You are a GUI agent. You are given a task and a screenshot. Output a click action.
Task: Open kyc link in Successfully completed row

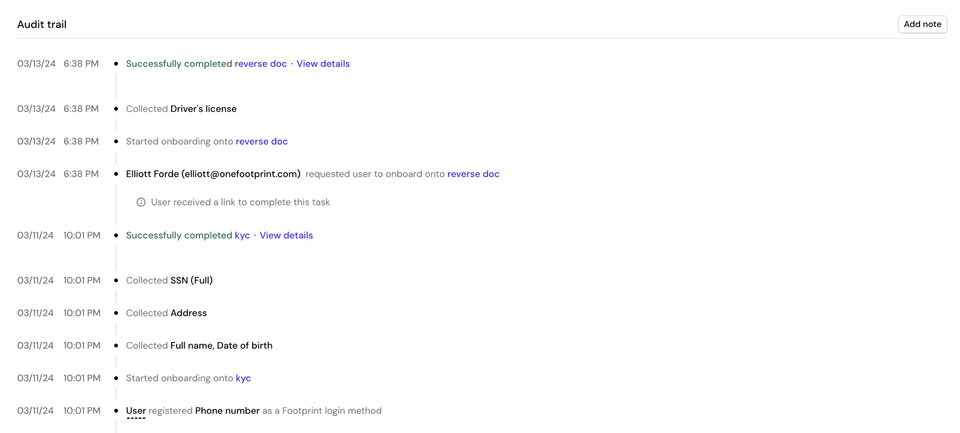point(242,236)
